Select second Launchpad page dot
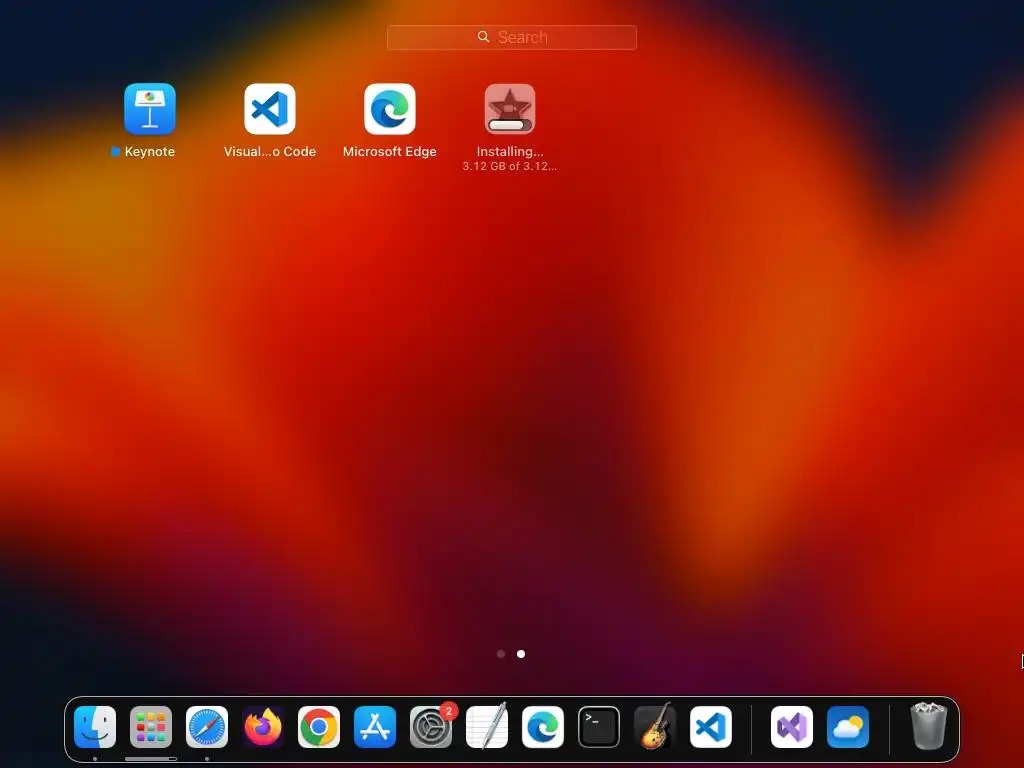 [x=521, y=654]
